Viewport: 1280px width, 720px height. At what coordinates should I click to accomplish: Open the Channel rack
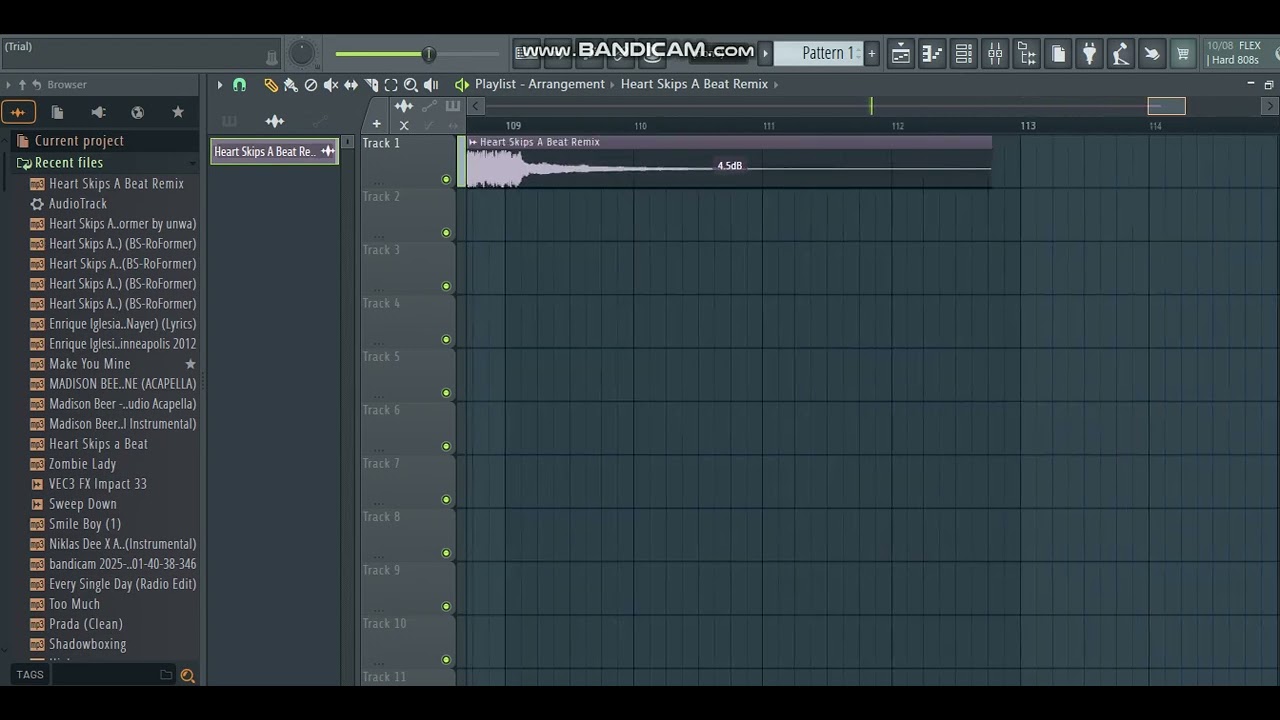click(x=964, y=54)
